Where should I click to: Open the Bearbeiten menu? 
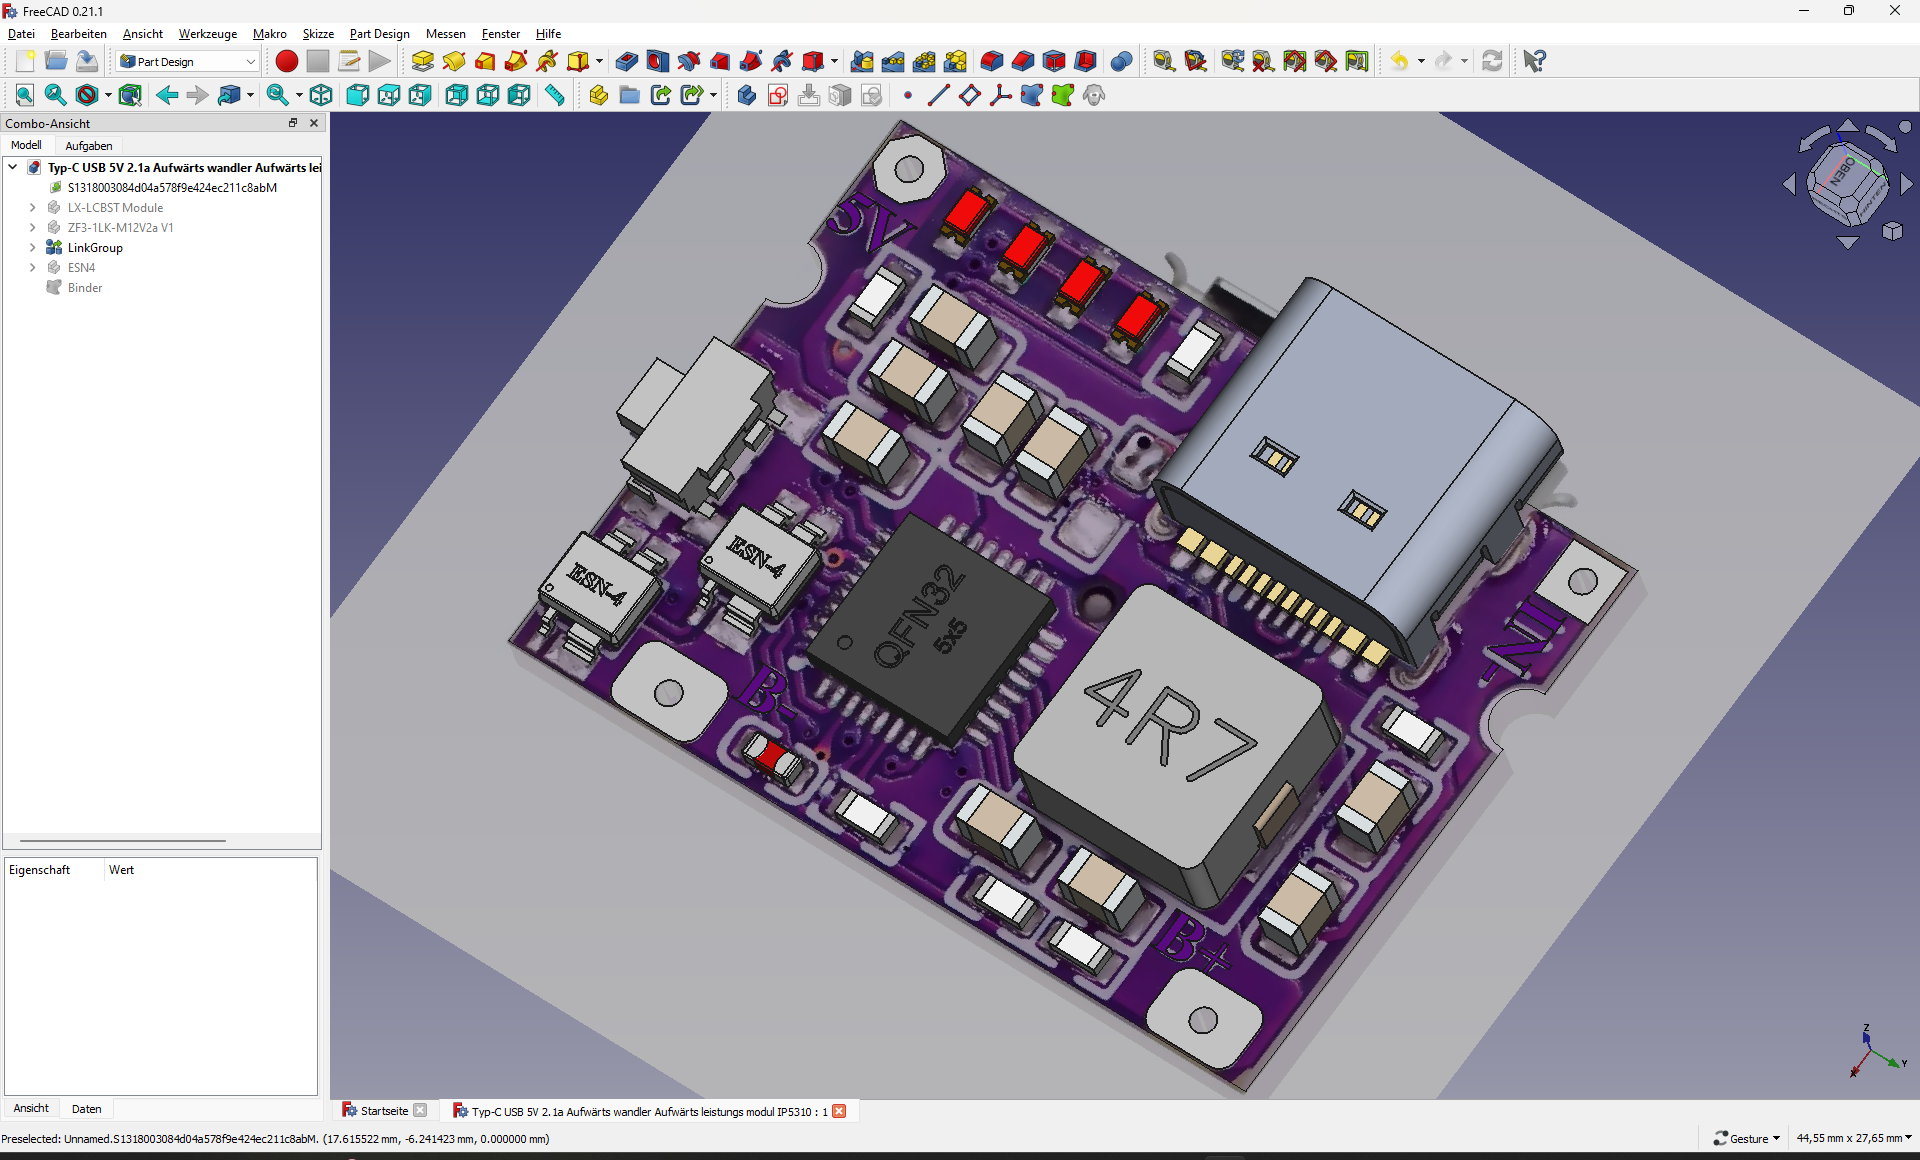pos(79,33)
